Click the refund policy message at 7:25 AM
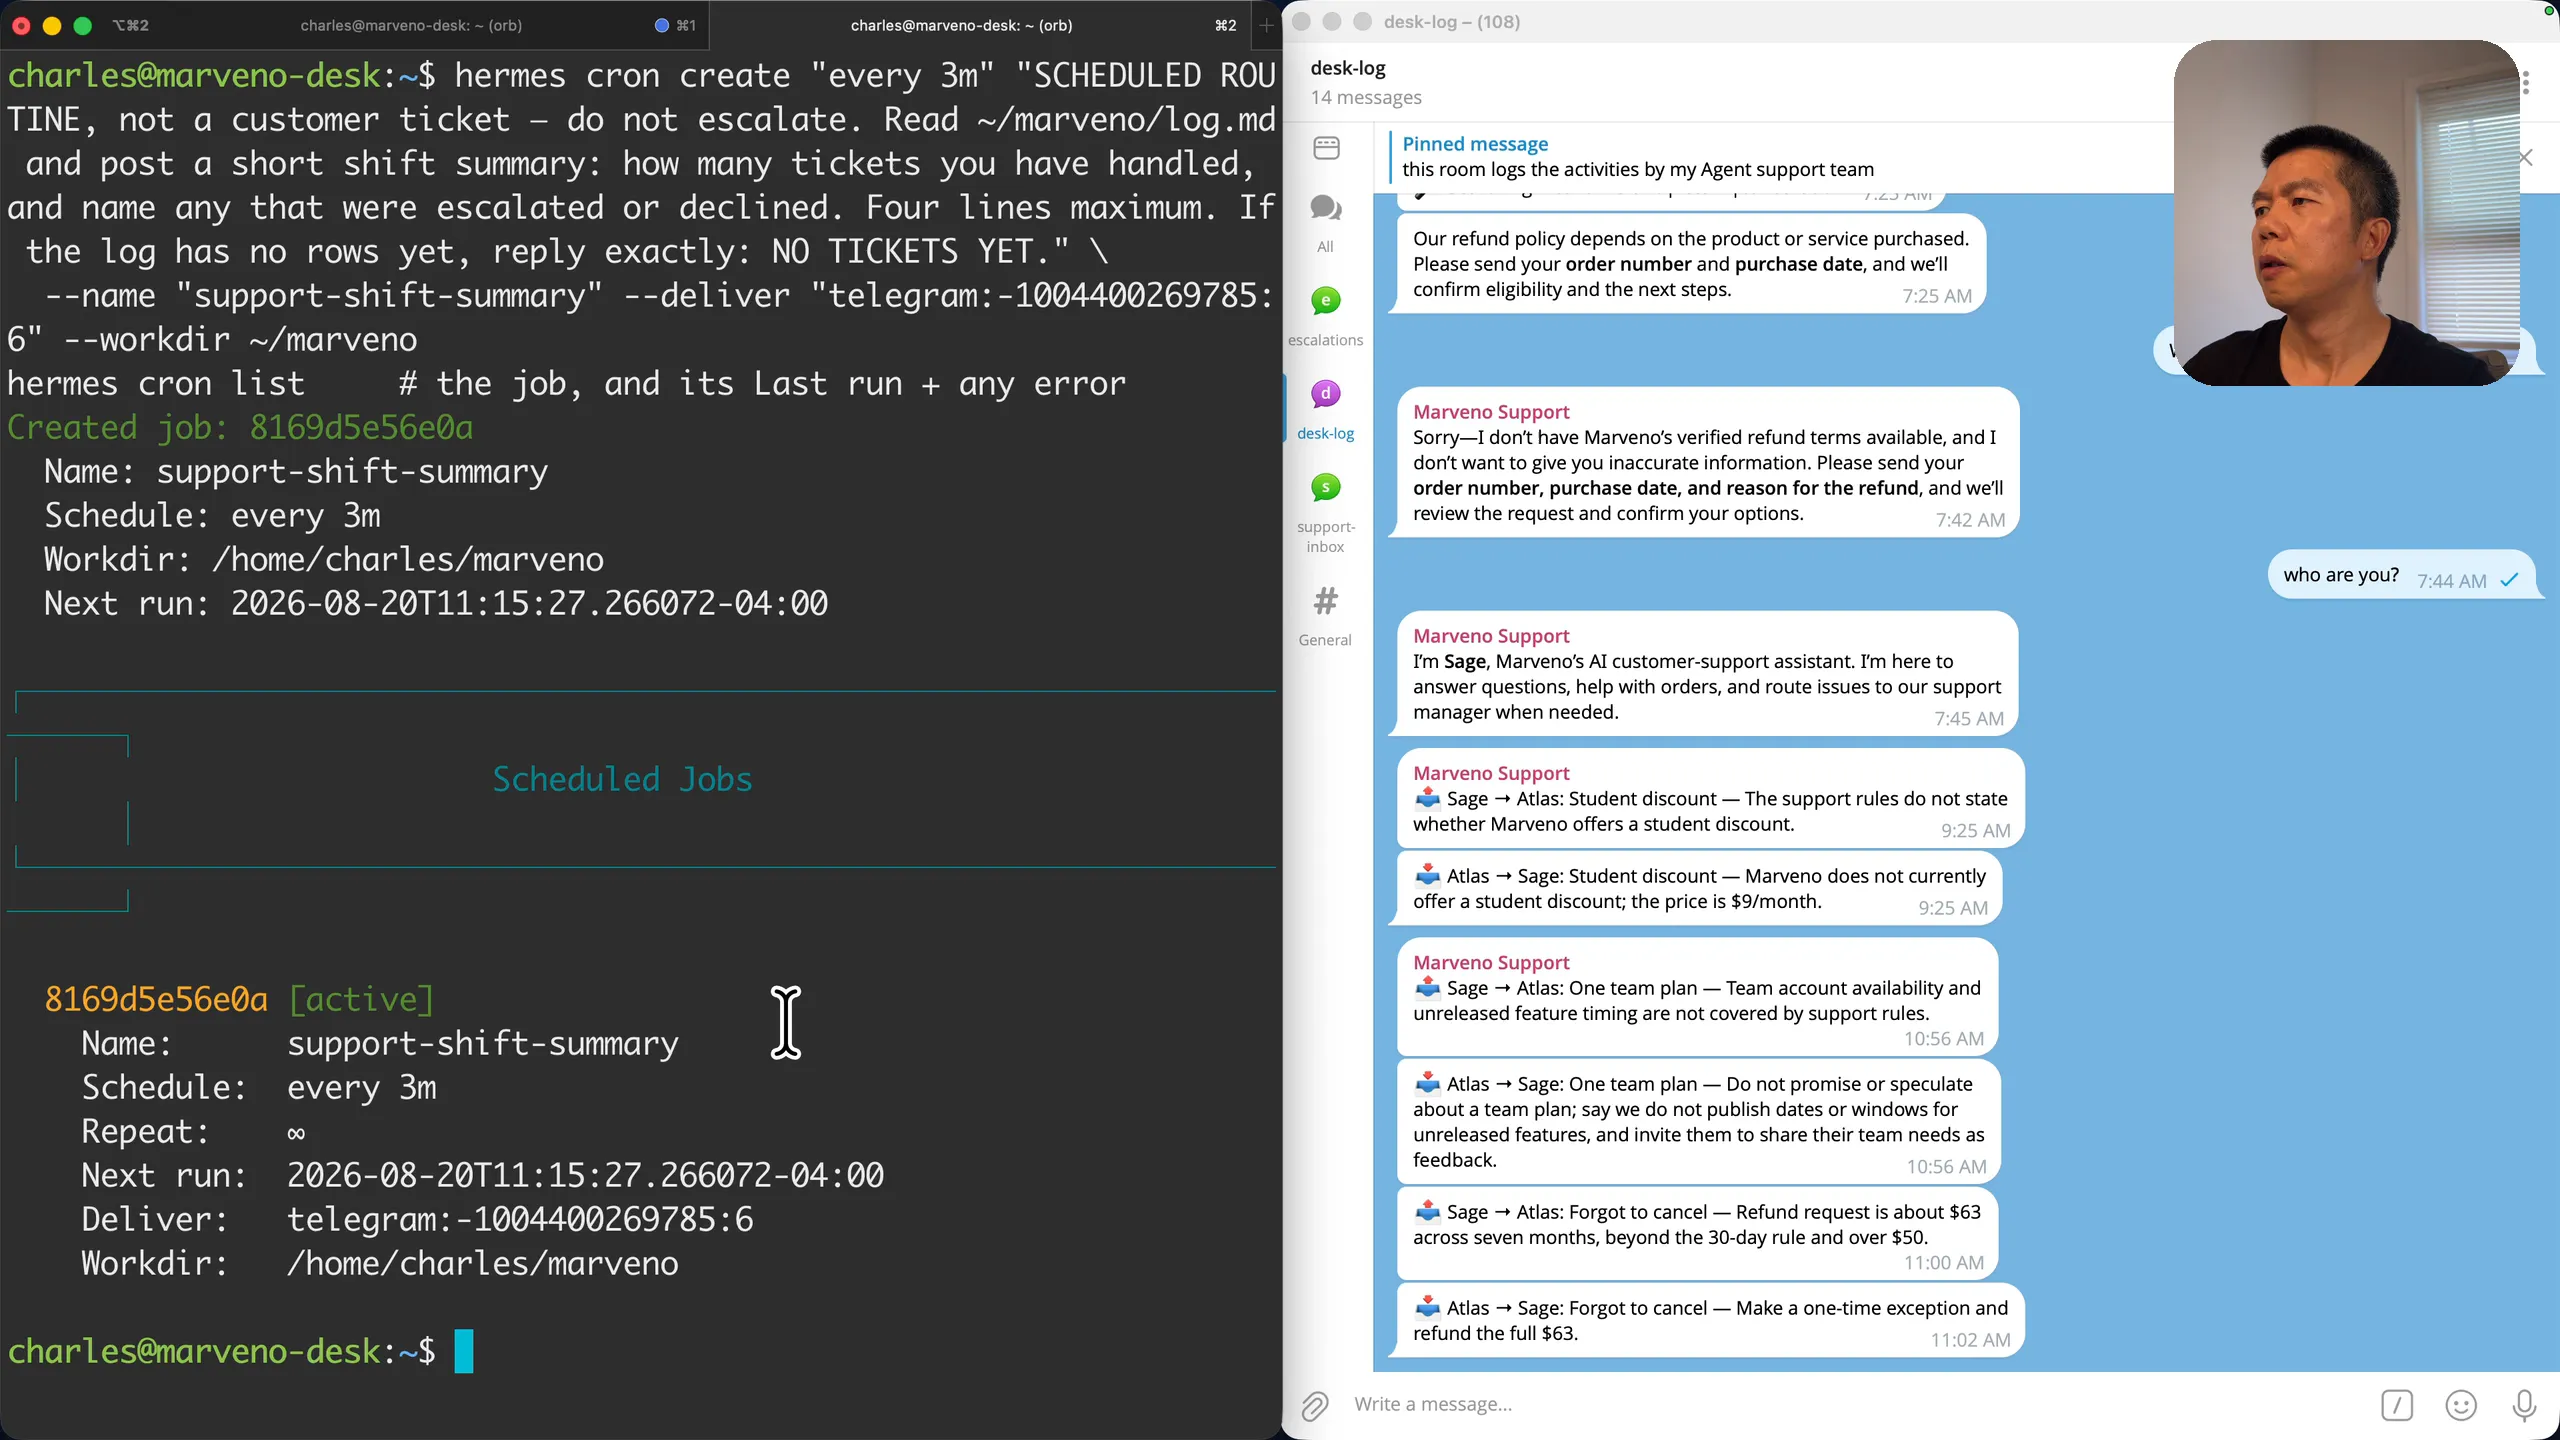The height and width of the screenshot is (1440, 2560). [x=1690, y=265]
